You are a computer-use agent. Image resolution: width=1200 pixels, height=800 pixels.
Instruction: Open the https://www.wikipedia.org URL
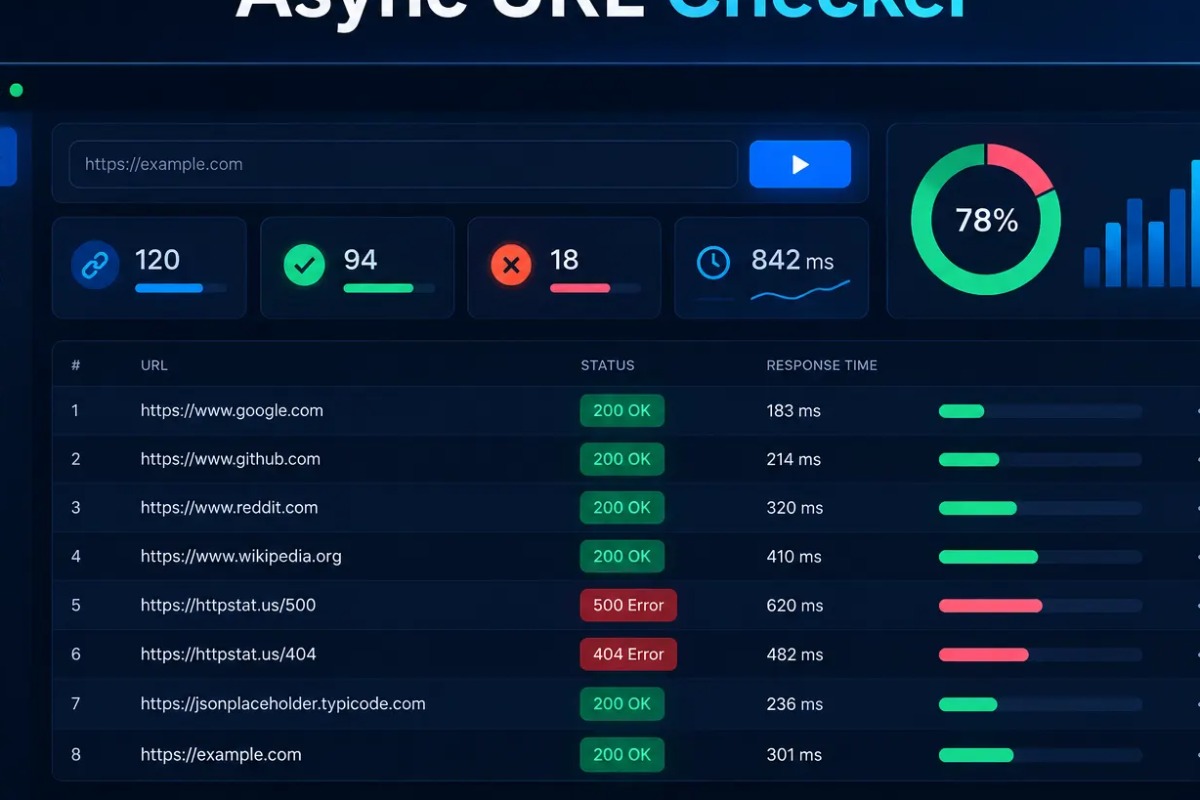point(241,556)
